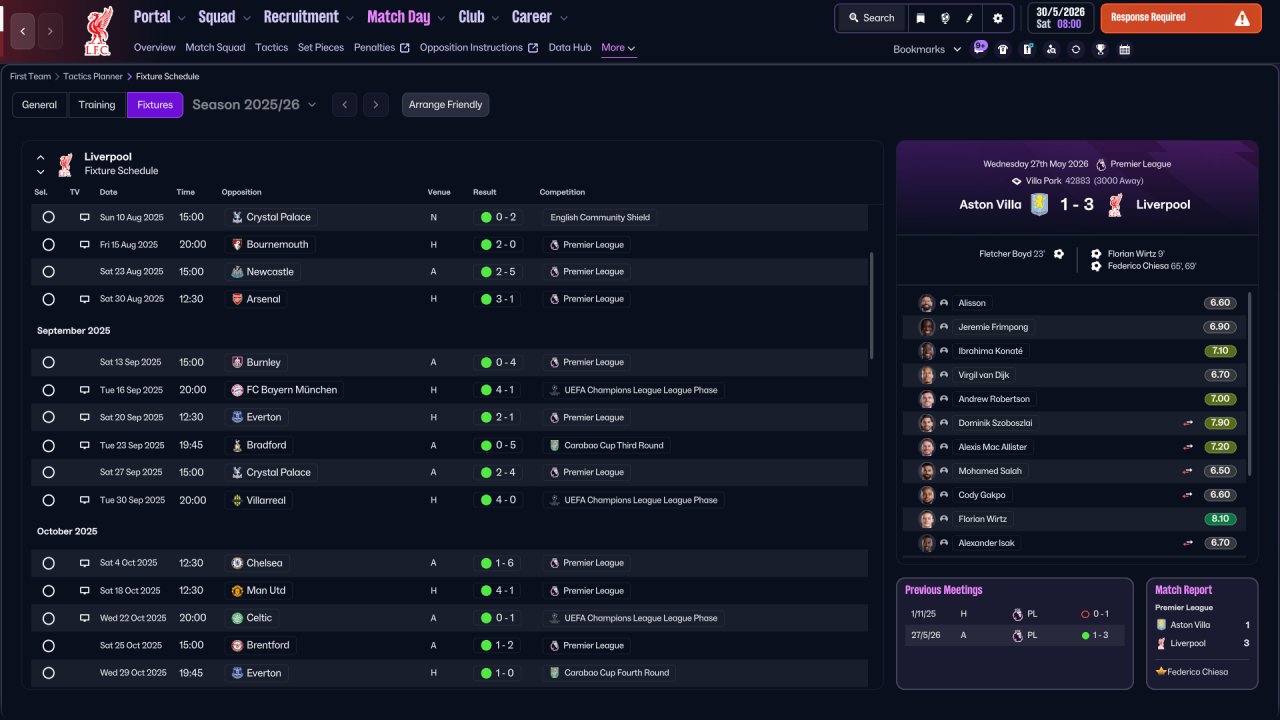The image size is (1280, 720).
Task: Click the player ratings list scrollbar
Action: (1250, 383)
